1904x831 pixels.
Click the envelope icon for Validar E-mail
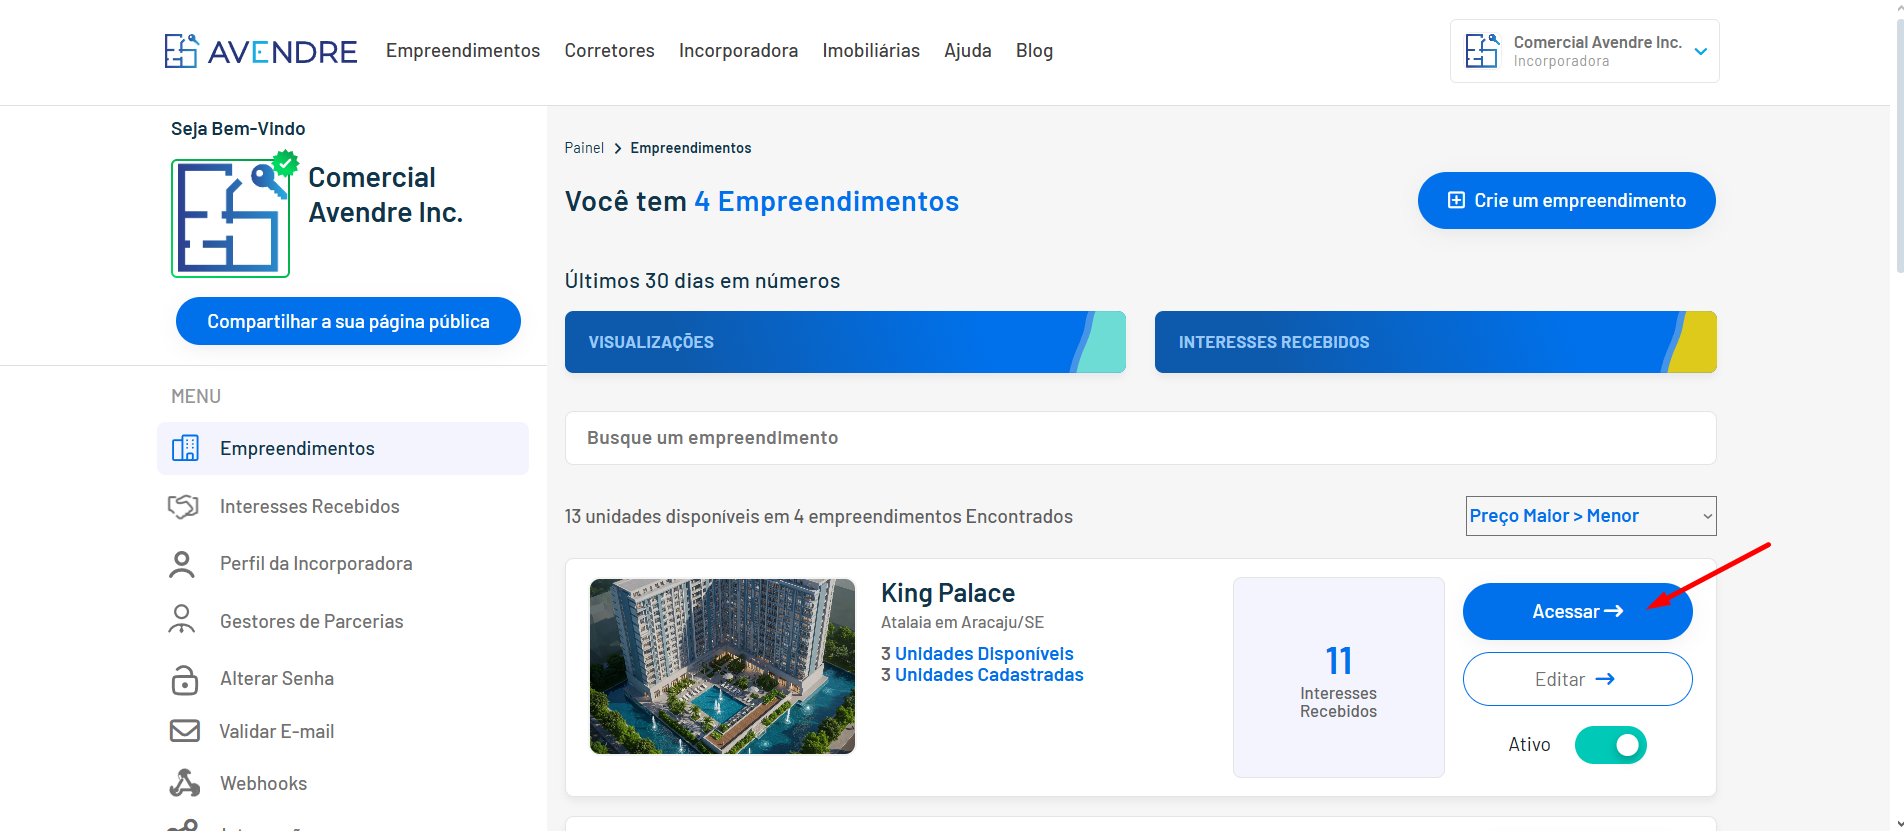point(185,731)
